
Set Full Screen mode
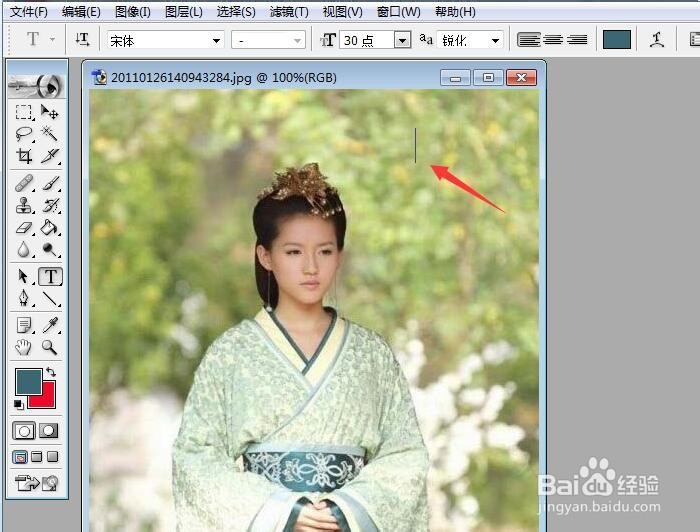53,457
